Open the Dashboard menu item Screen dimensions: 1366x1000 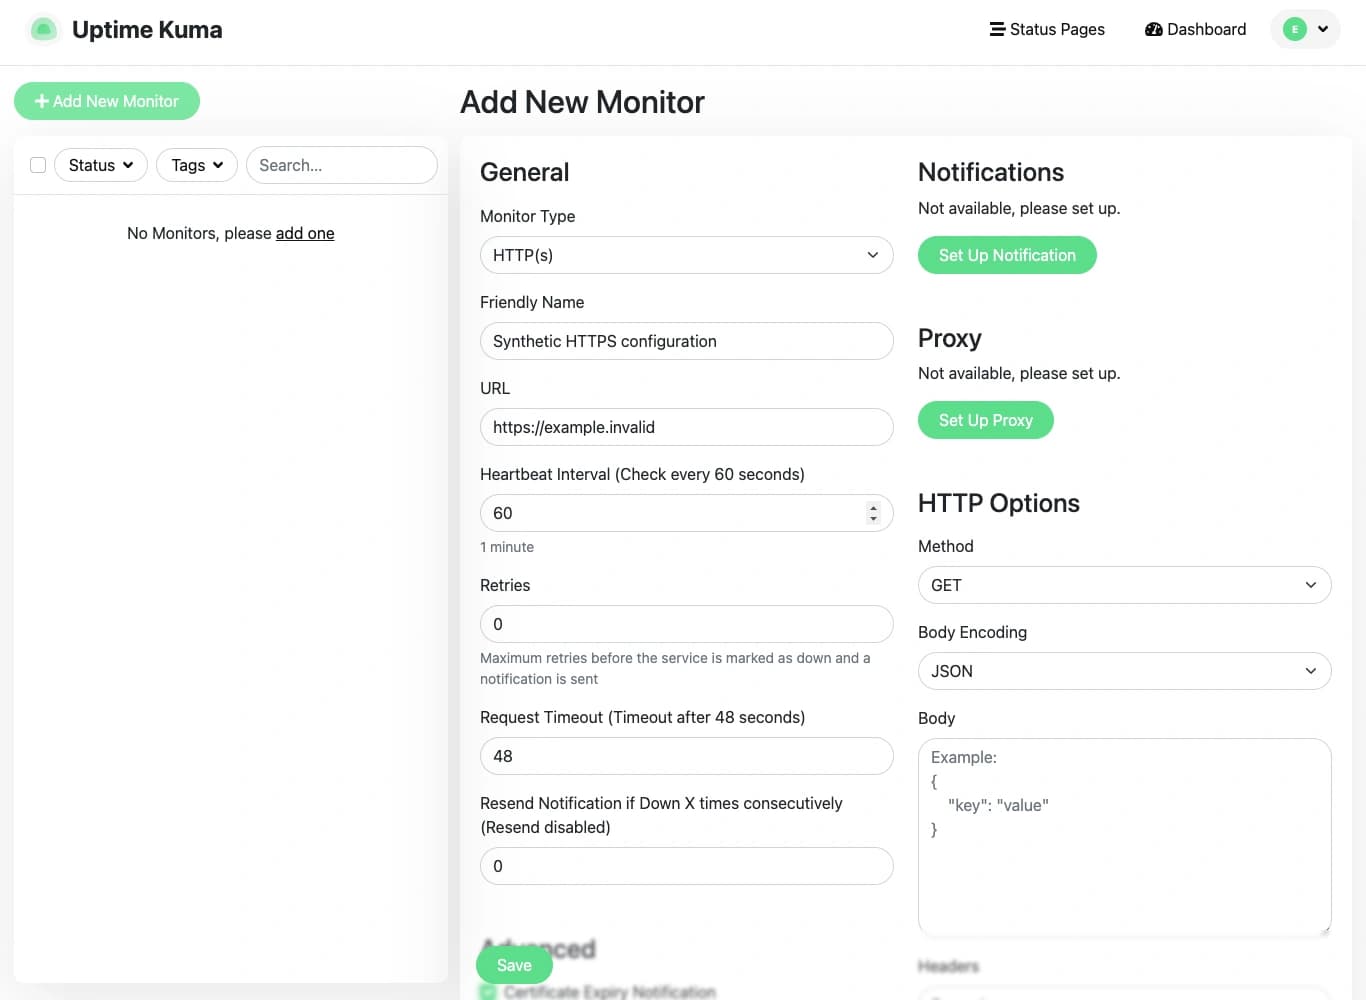coord(1195,30)
